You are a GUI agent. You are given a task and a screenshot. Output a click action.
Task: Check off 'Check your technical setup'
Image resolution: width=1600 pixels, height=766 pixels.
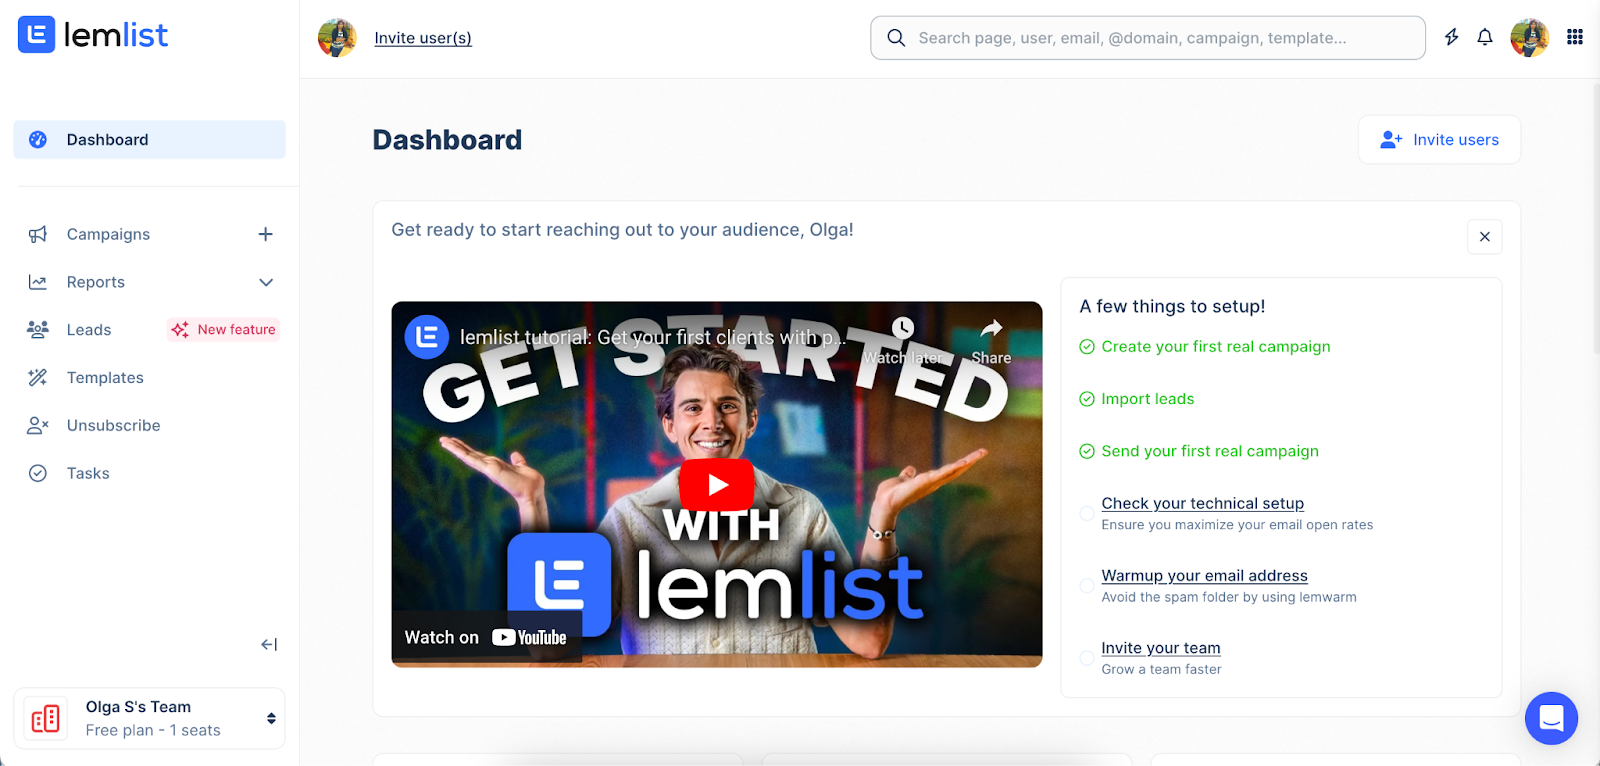(1086, 513)
